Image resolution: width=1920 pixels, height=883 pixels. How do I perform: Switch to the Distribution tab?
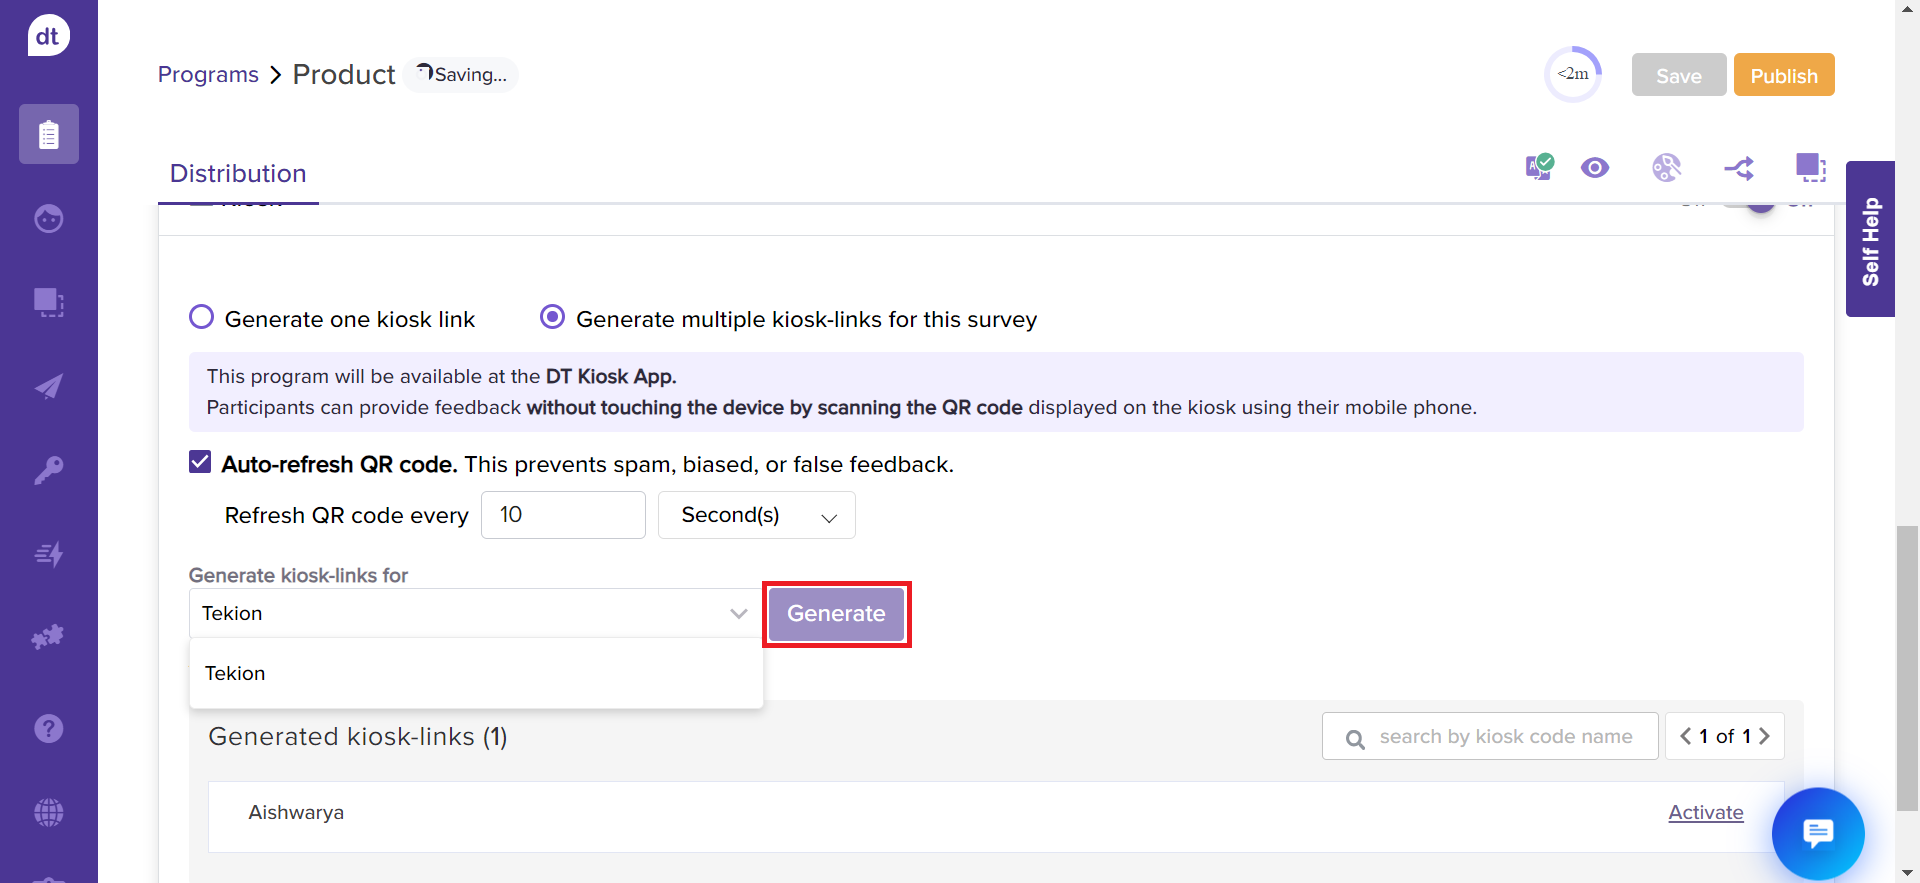(x=238, y=174)
